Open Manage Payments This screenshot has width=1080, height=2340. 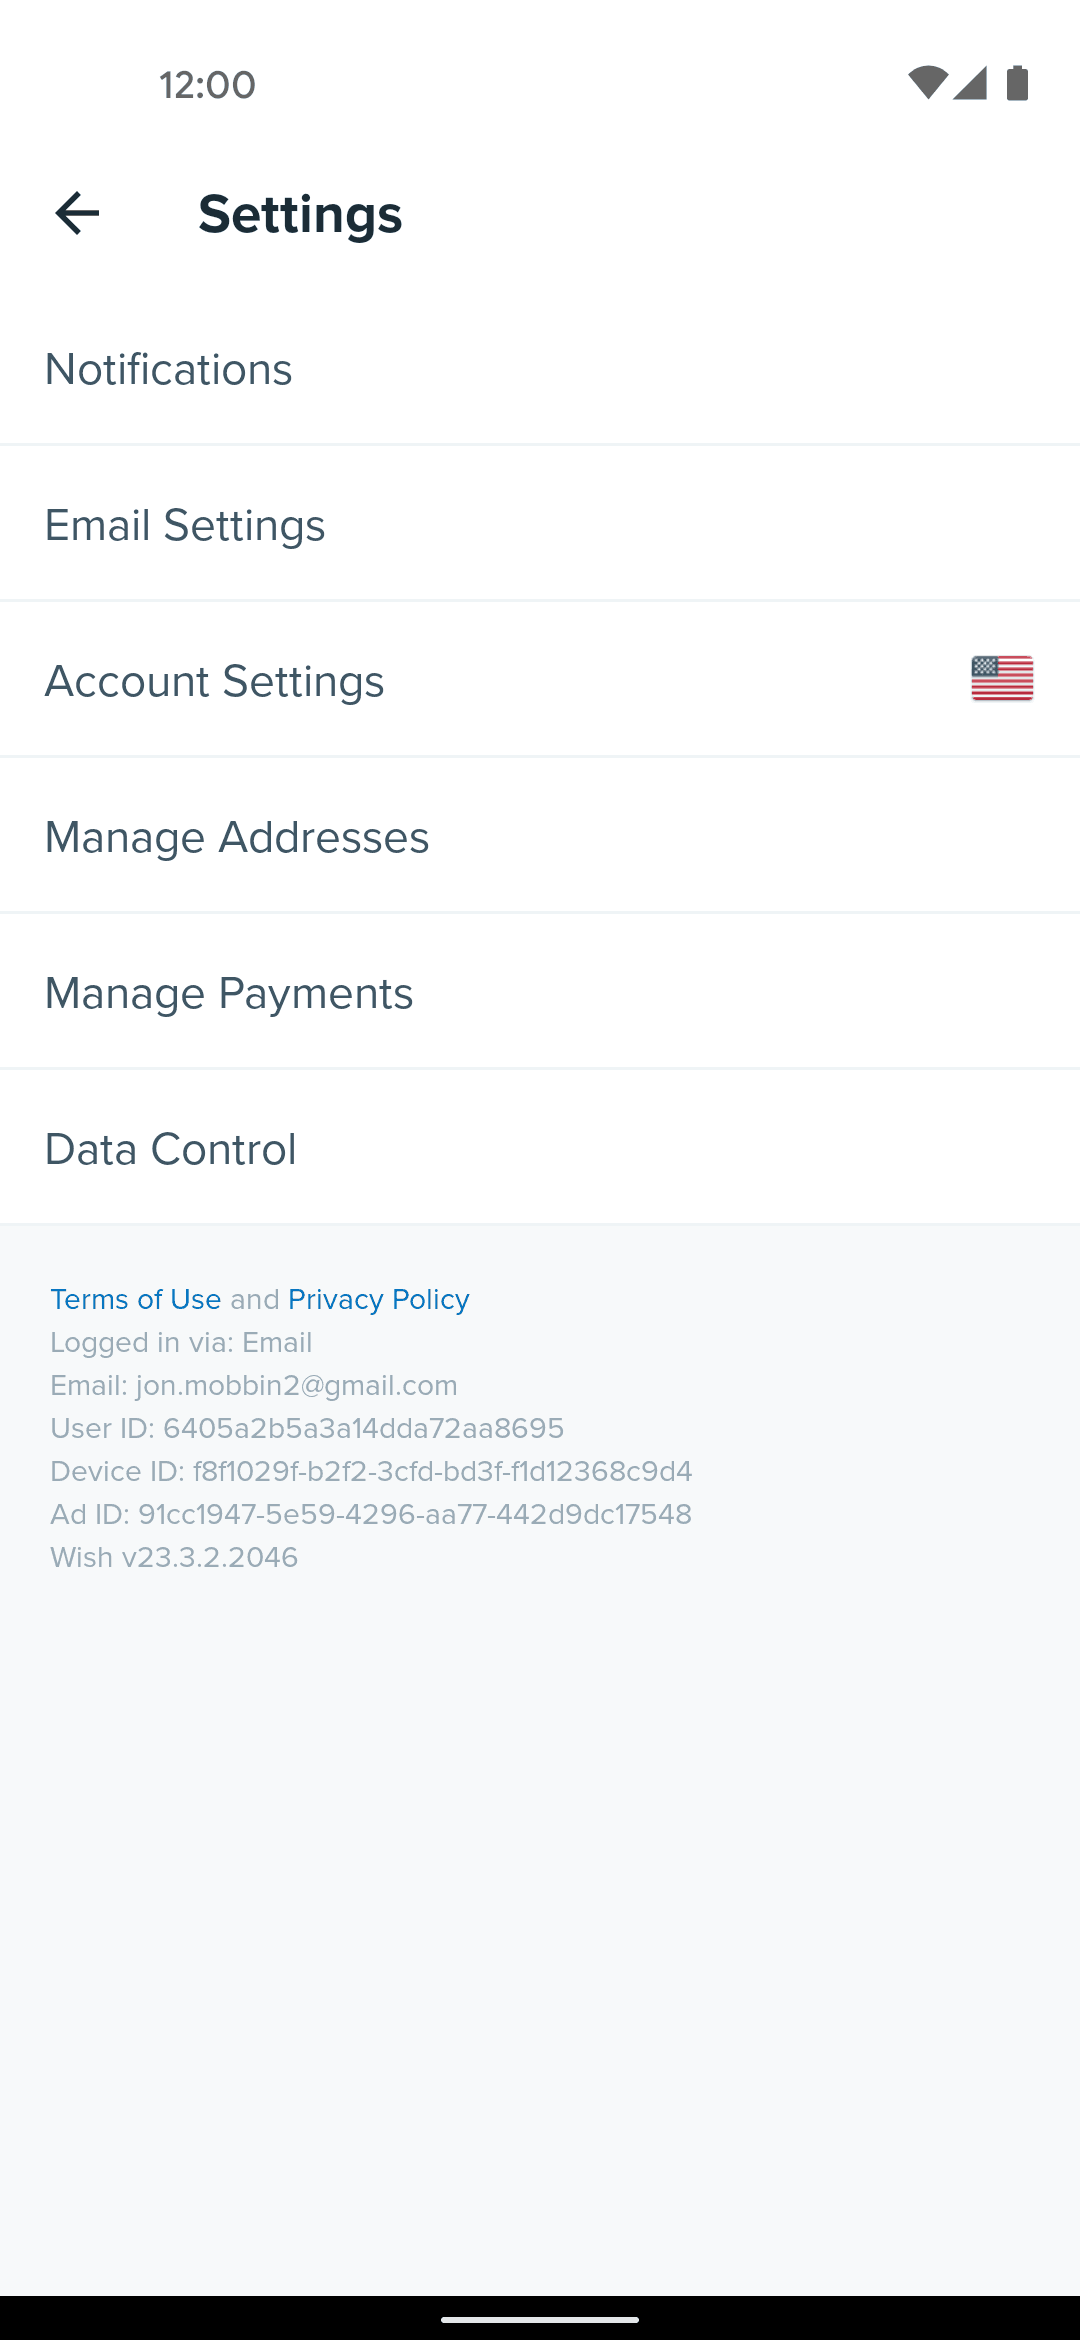[540, 993]
